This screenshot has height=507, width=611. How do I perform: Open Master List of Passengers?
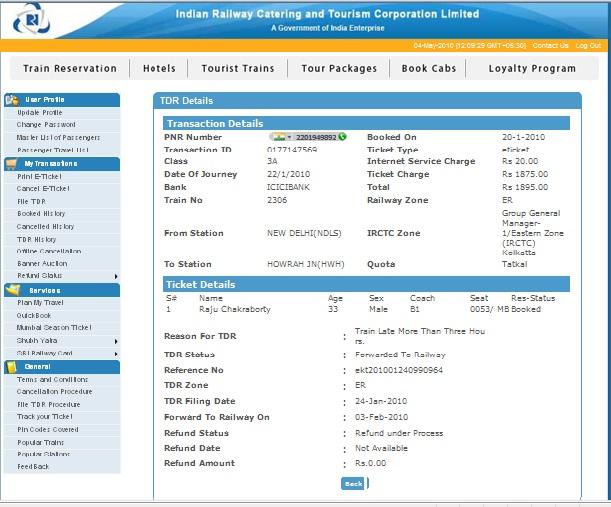[x=58, y=138]
